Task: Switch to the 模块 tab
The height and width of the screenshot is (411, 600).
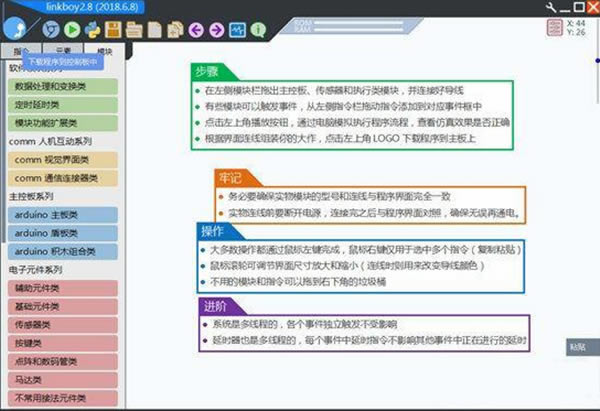Action: click(x=104, y=51)
